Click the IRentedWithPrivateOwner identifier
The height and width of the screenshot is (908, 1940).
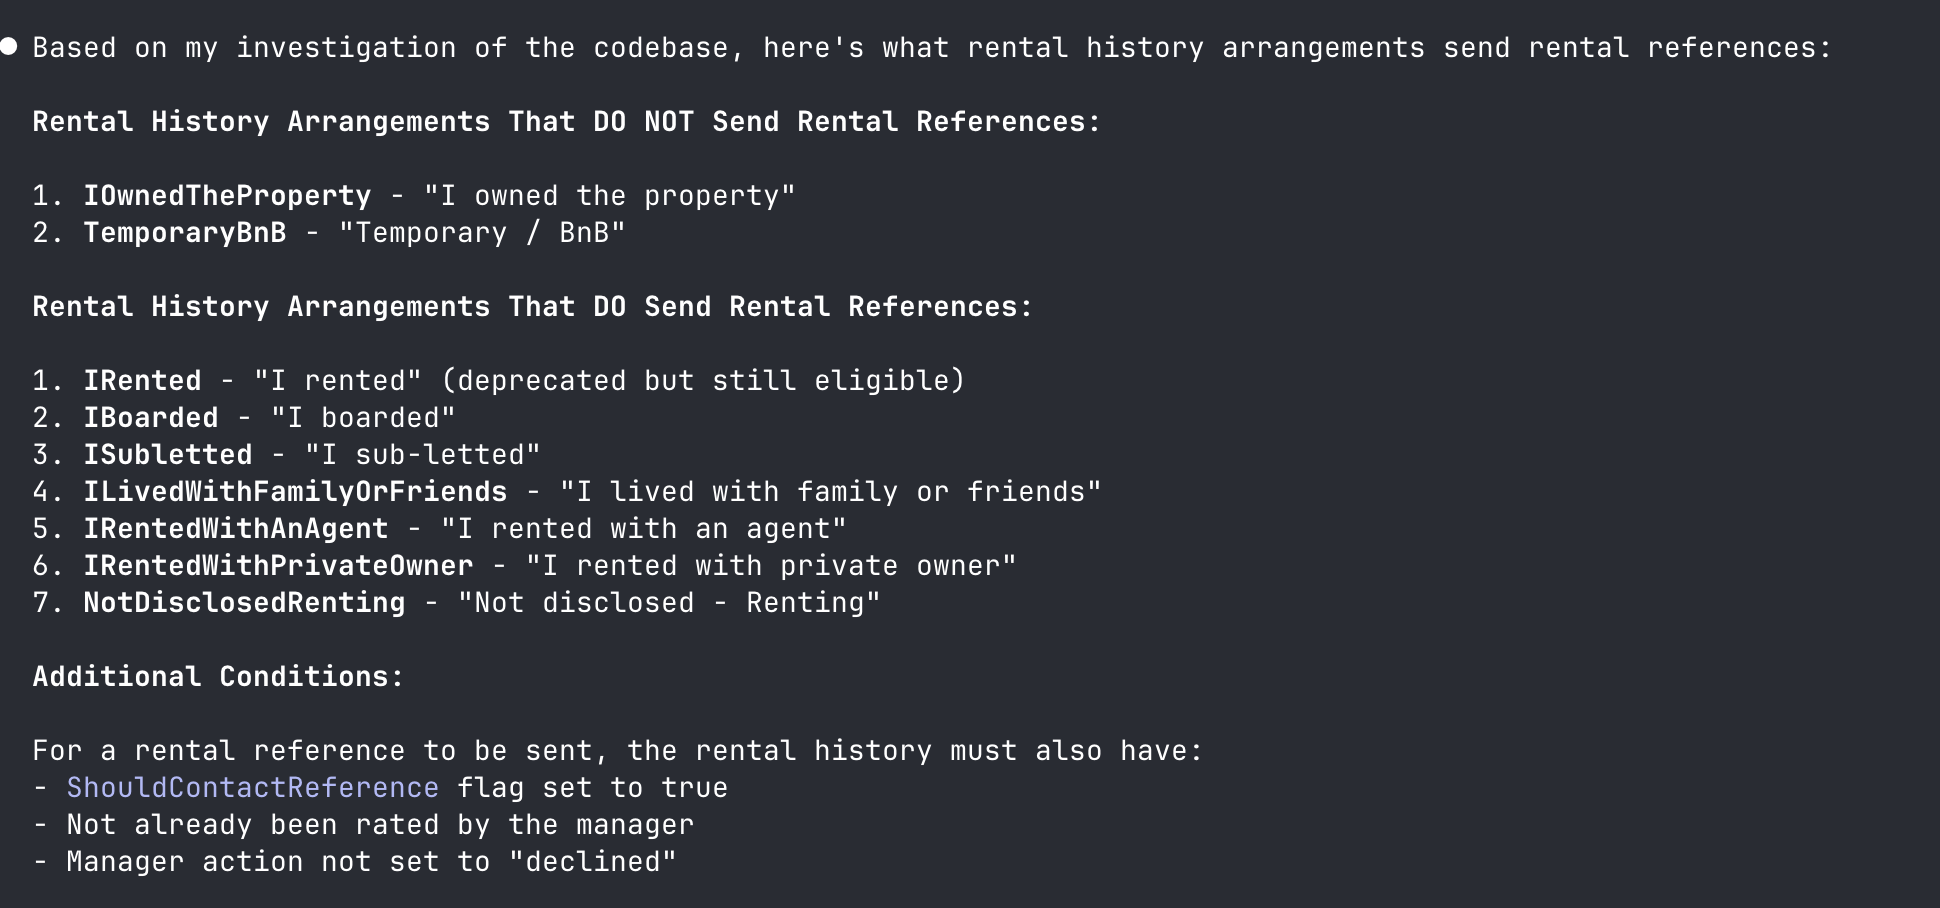[x=278, y=566]
